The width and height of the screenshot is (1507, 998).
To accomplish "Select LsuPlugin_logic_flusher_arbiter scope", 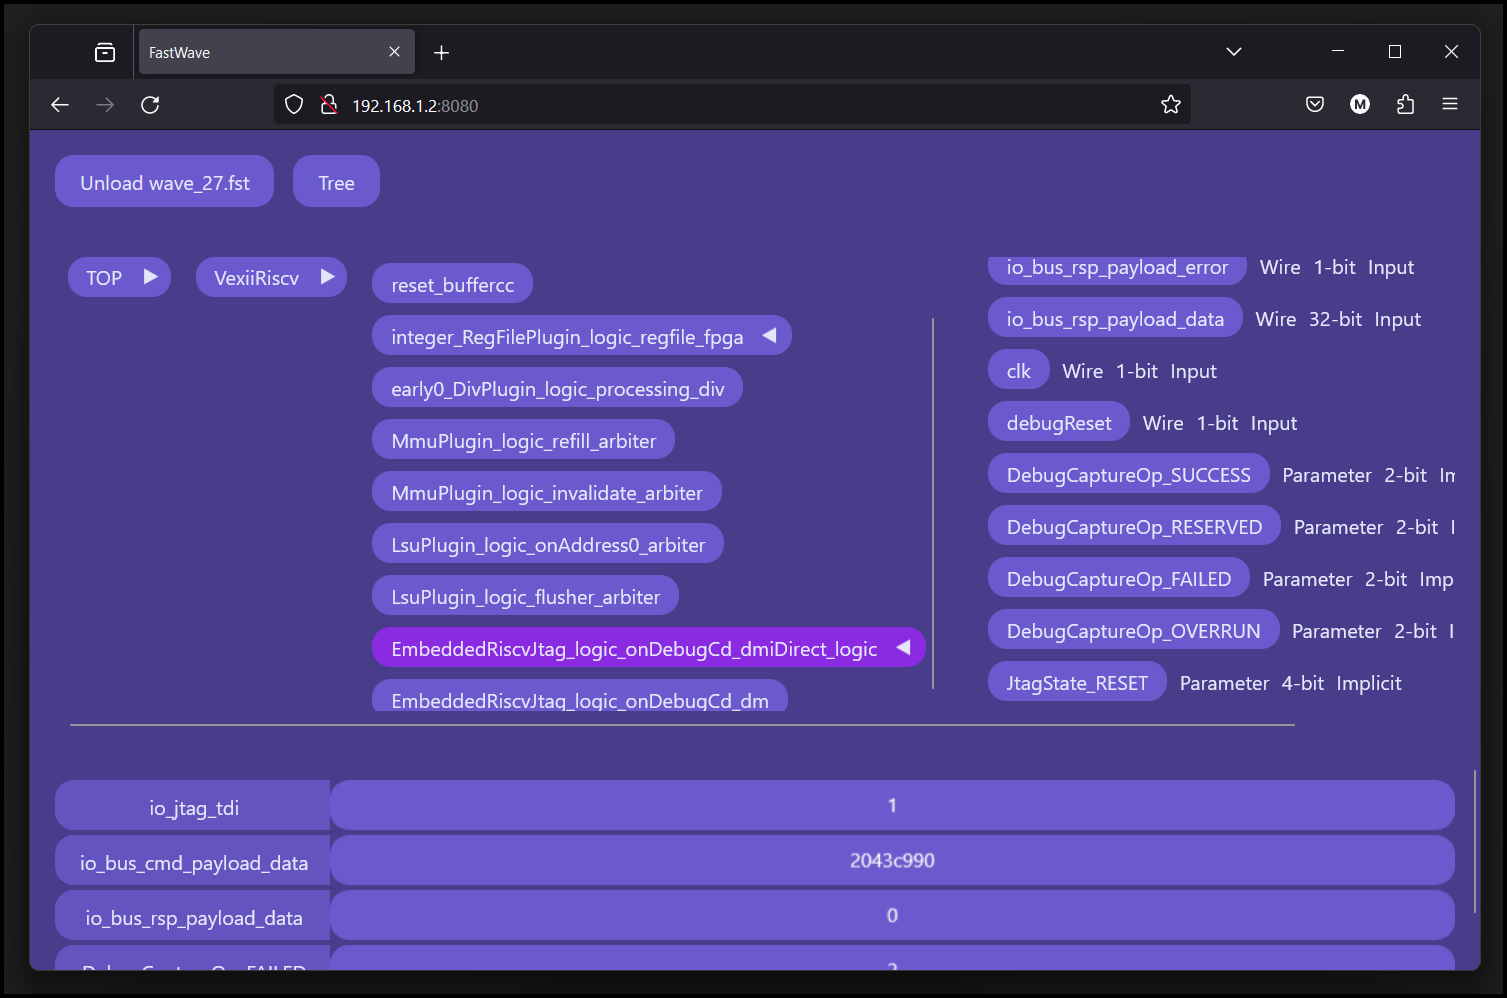I will coord(525,596).
